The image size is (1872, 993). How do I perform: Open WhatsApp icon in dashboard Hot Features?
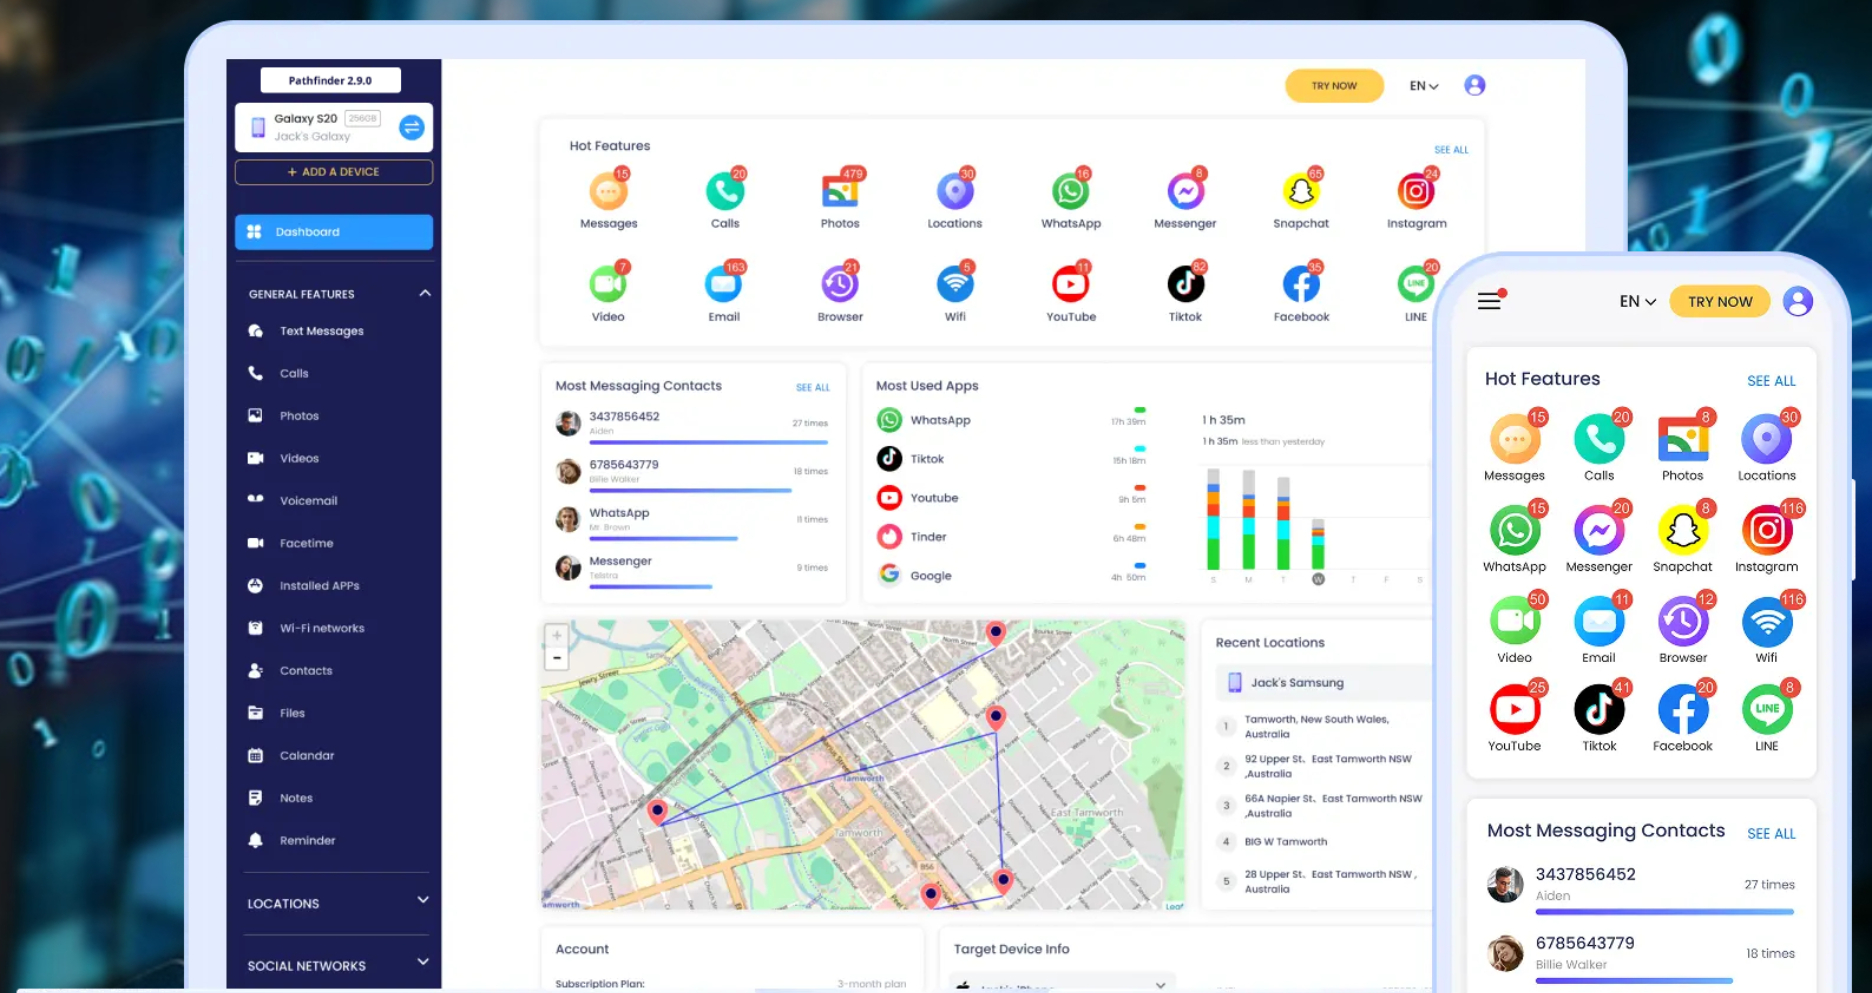click(x=1070, y=192)
